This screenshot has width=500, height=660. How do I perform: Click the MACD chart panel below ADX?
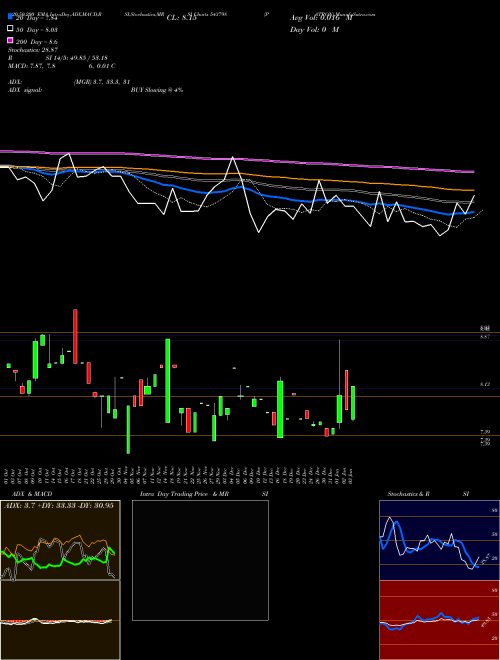(60, 620)
